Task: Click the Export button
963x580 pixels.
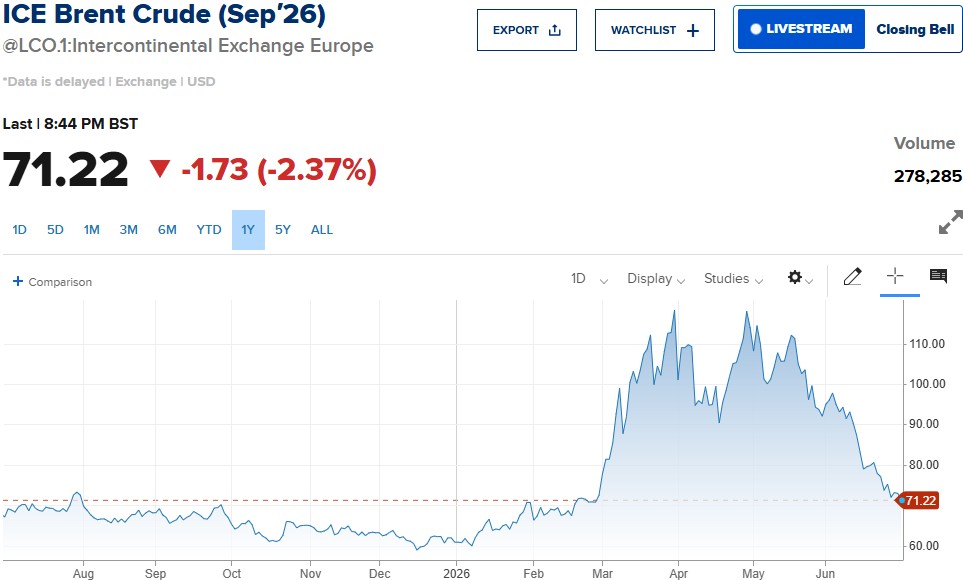Action: point(527,30)
